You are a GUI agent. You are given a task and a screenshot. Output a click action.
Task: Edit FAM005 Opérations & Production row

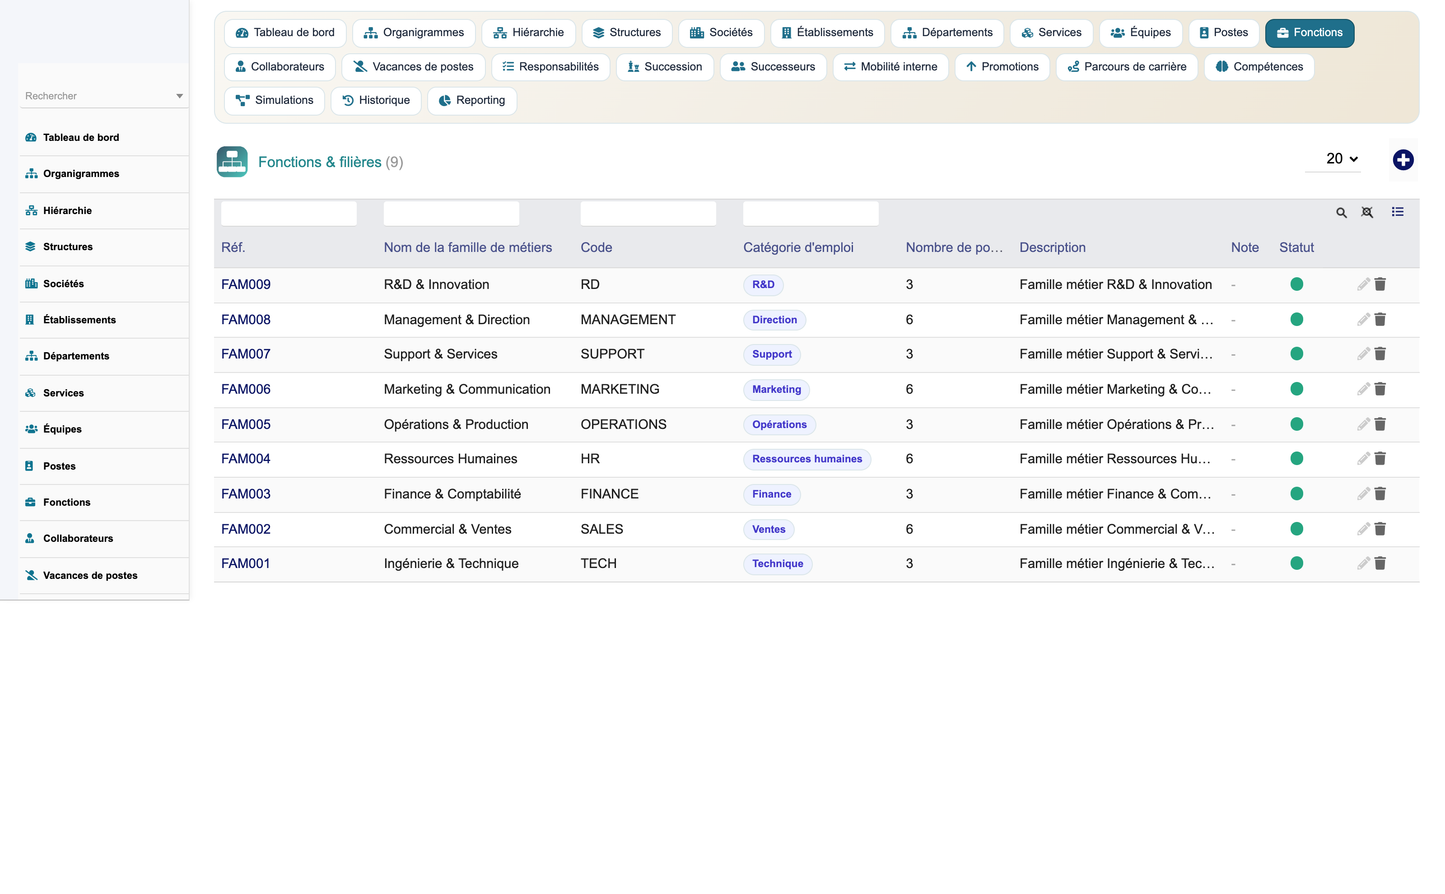coord(1363,424)
